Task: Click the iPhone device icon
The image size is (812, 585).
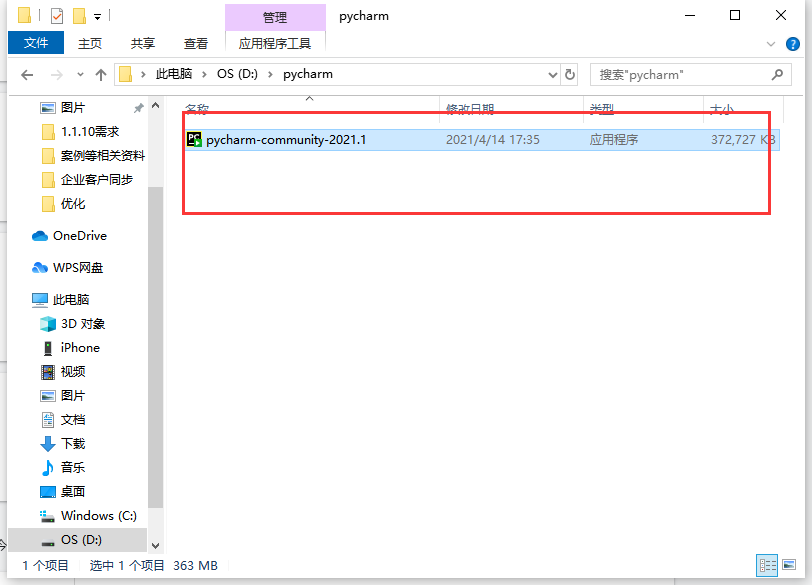Action: pos(48,348)
